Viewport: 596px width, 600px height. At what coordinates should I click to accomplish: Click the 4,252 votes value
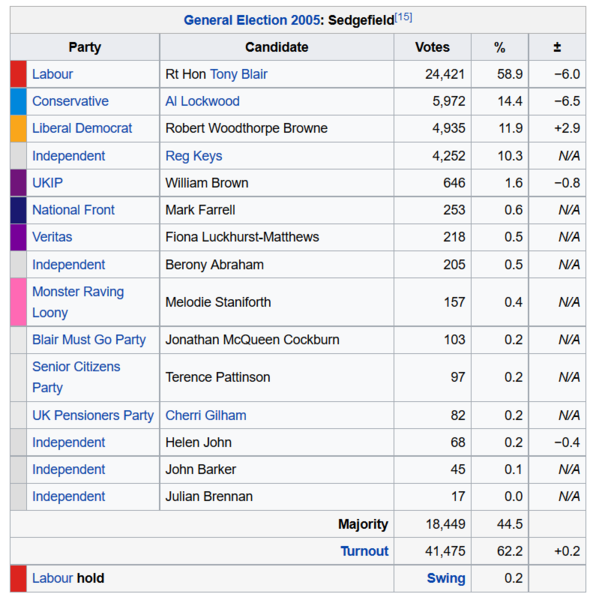pyautogui.click(x=449, y=156)
